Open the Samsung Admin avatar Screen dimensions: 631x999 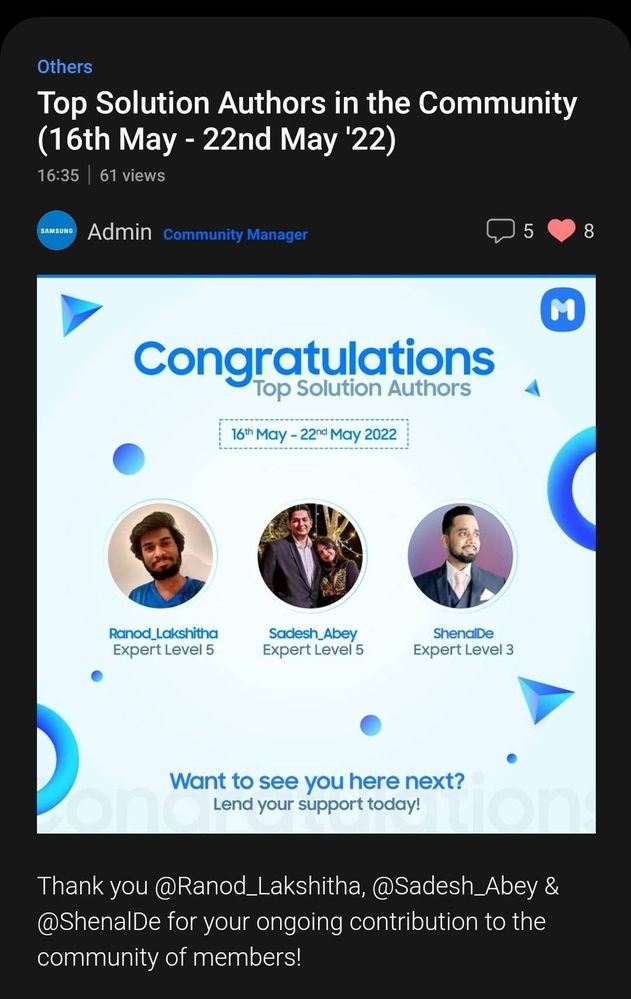57,231
